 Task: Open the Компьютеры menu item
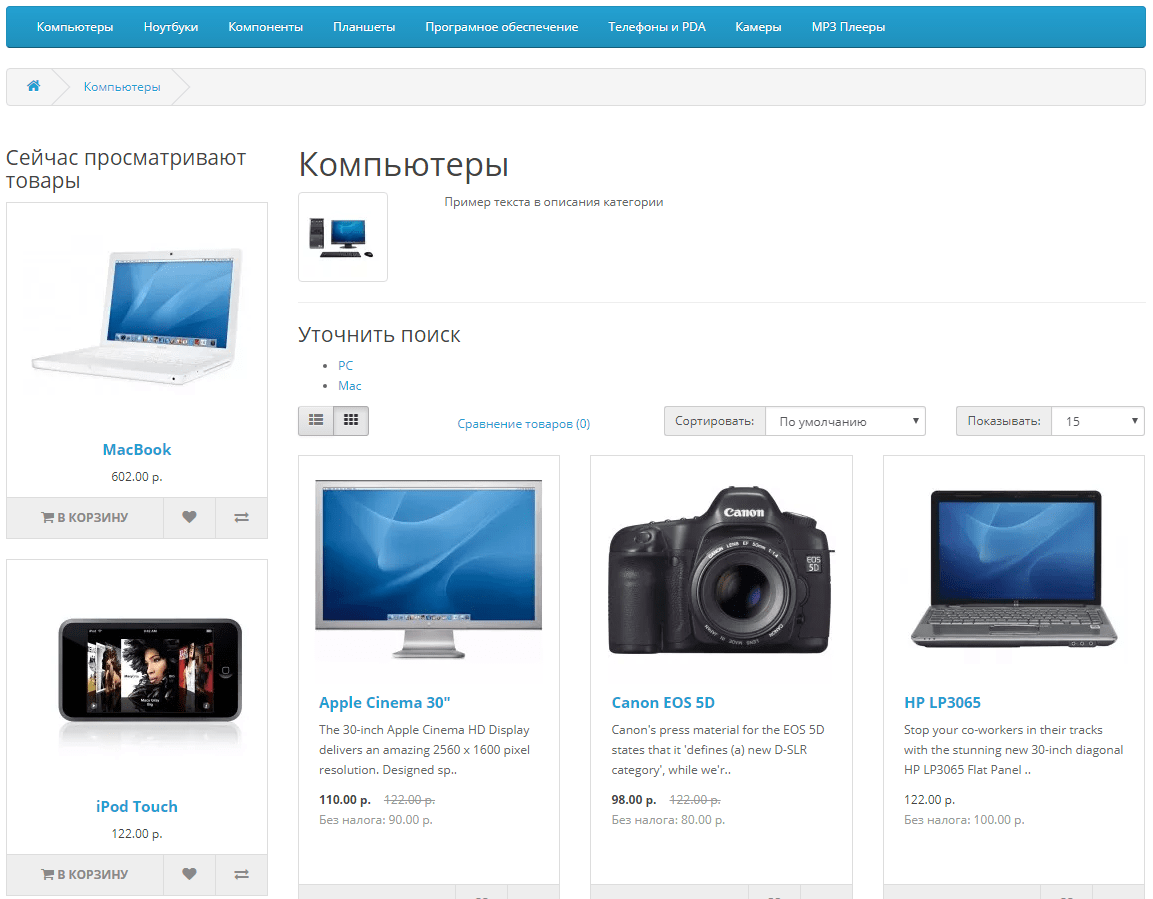(75, 27)
